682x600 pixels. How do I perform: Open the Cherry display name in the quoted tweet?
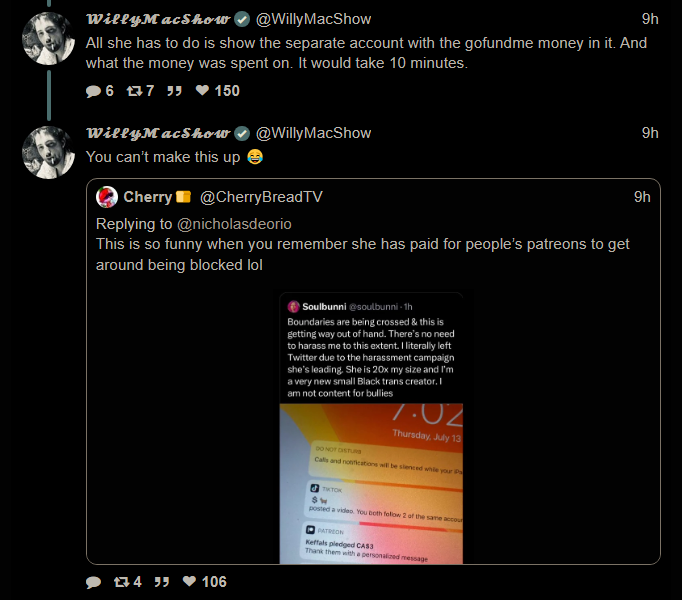147,197
